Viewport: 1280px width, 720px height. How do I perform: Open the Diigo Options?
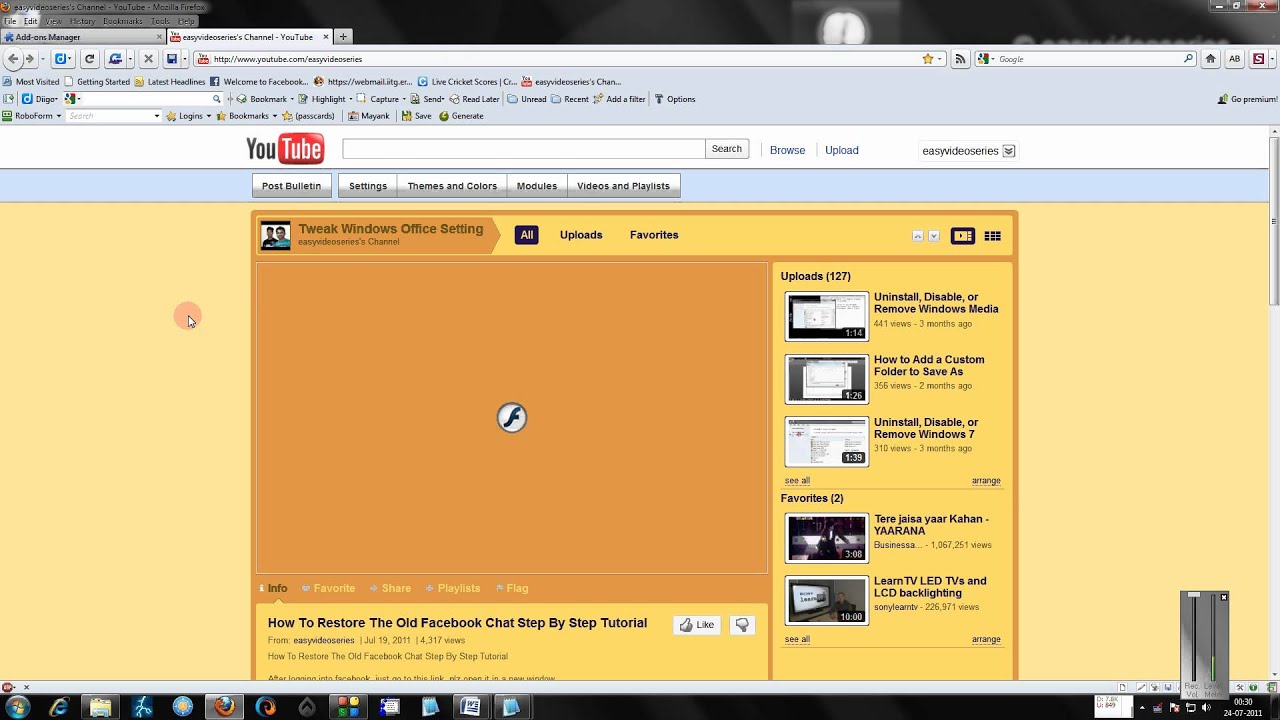[675, 99]
